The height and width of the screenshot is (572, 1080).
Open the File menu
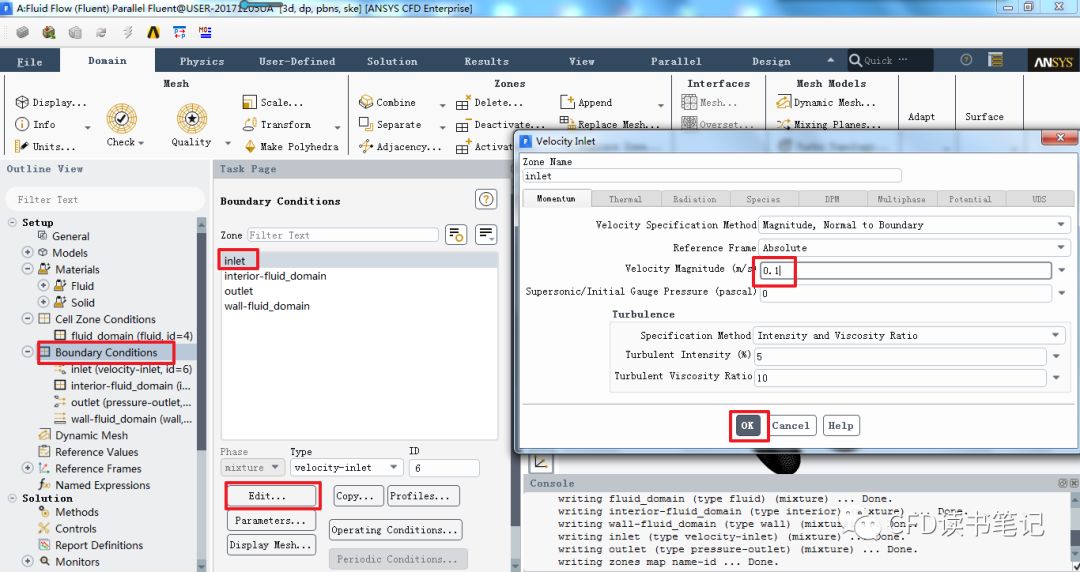point(30,61)
